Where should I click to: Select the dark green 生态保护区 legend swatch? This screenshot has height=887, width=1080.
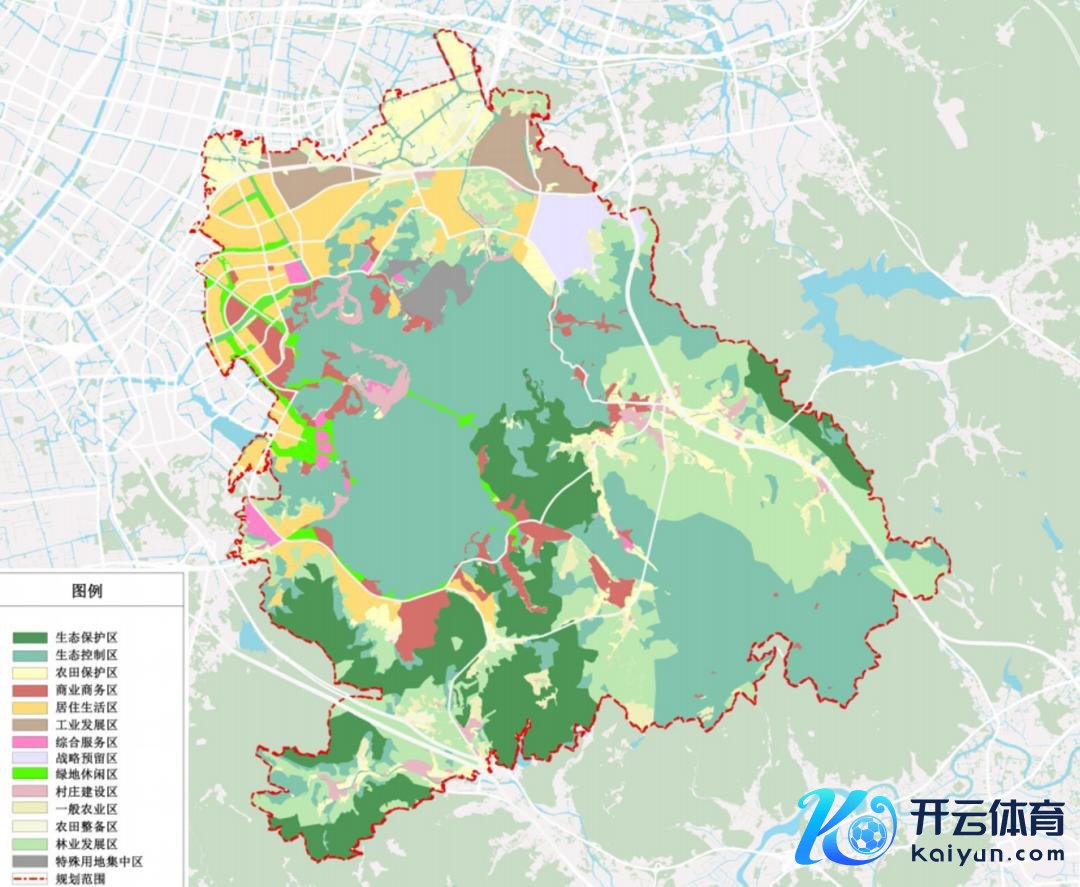tap(29, 637)
